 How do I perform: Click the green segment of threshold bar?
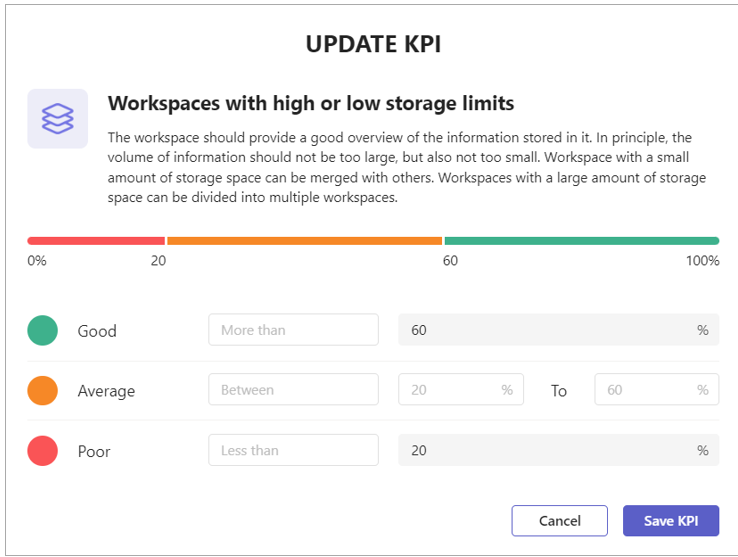pos(582,241)
